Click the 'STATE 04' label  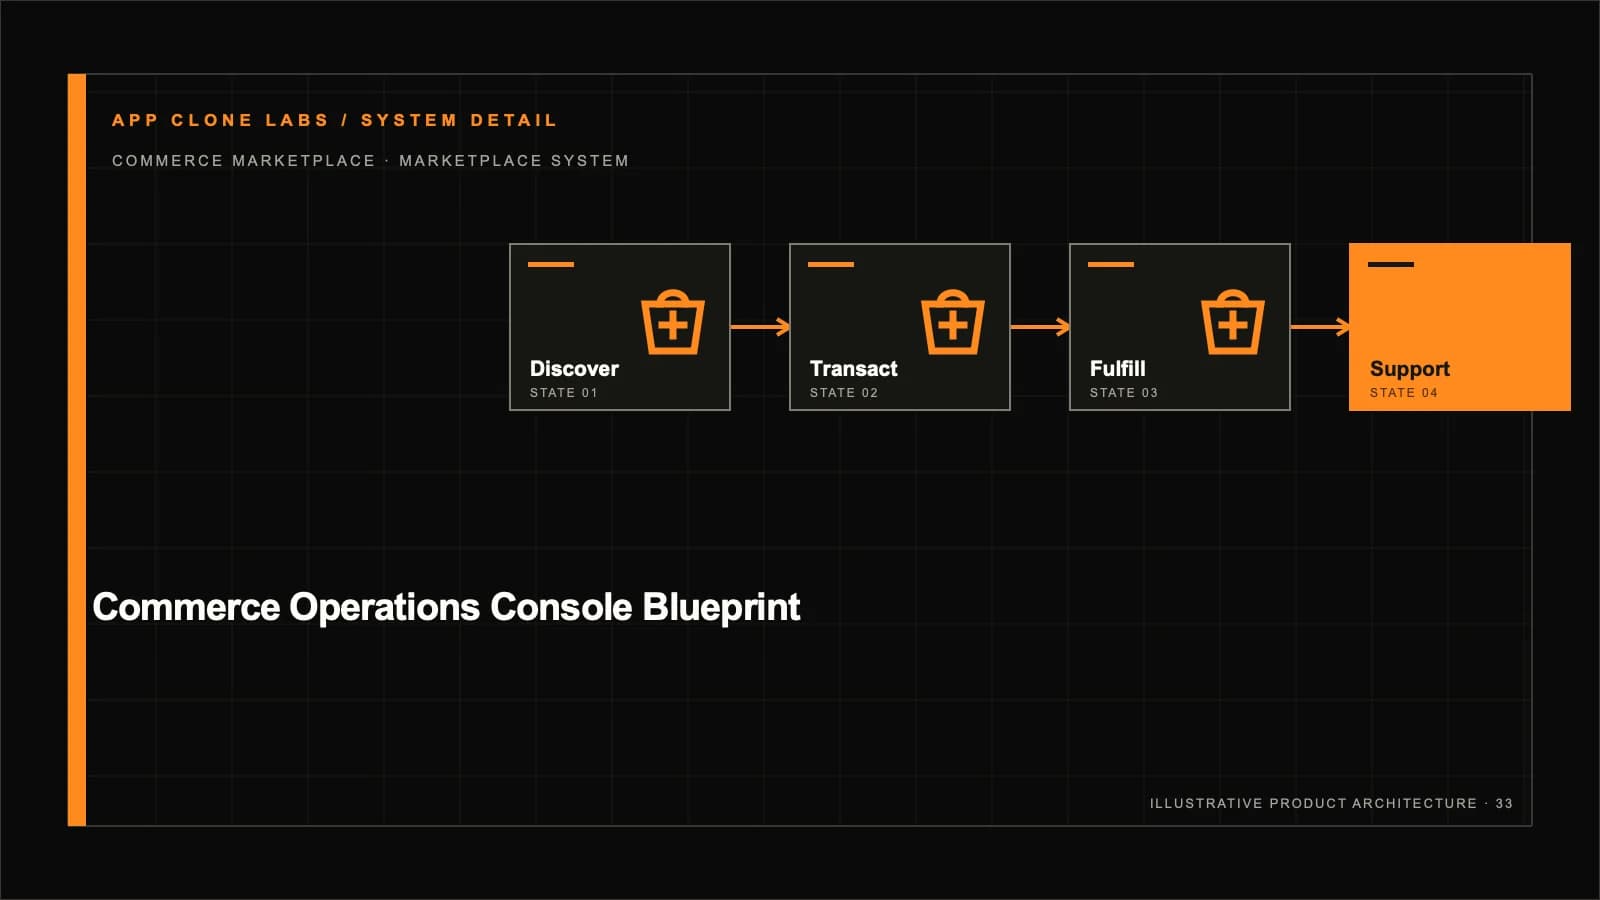(1404, 393)
